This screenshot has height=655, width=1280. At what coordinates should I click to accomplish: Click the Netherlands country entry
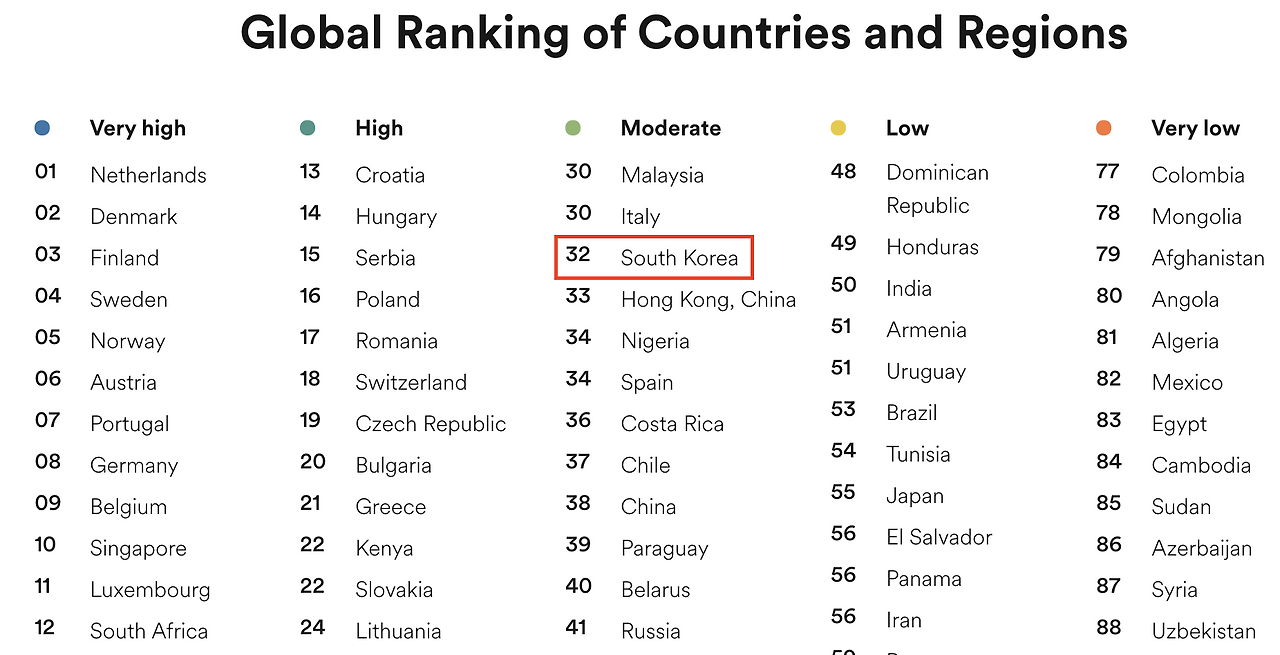point(148,175)
